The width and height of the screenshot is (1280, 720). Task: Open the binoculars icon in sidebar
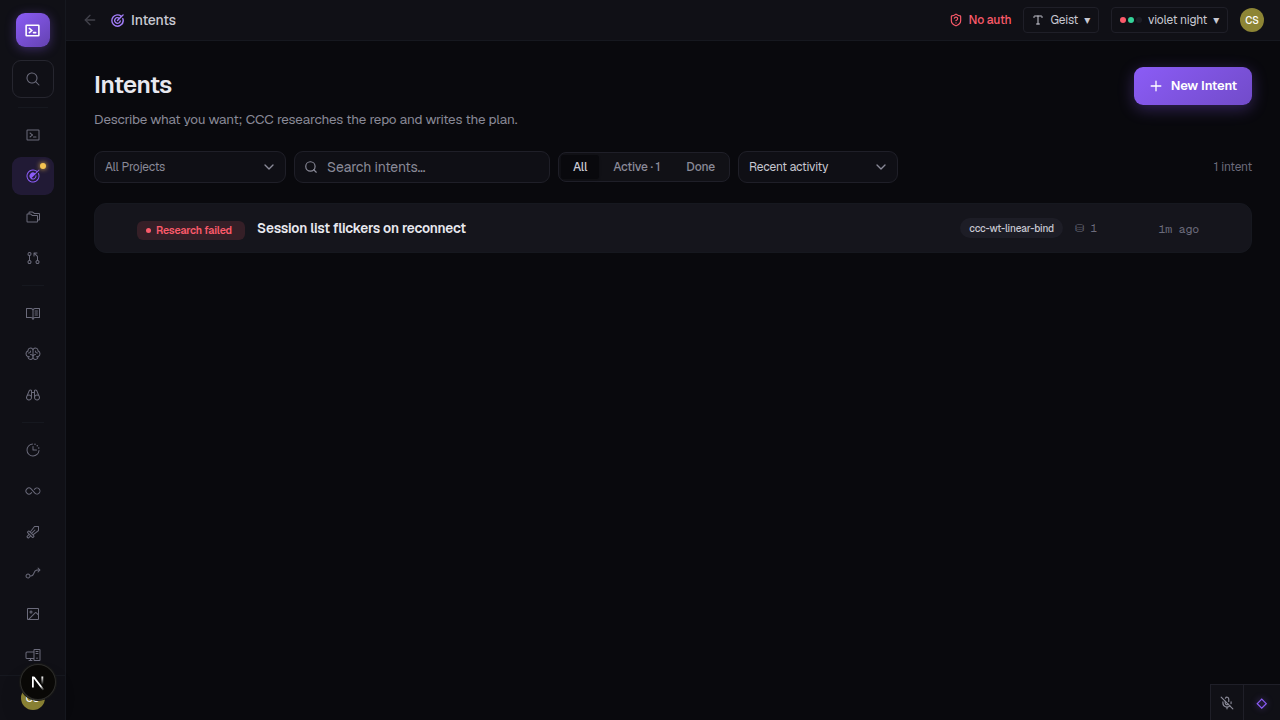coord(33,395)
